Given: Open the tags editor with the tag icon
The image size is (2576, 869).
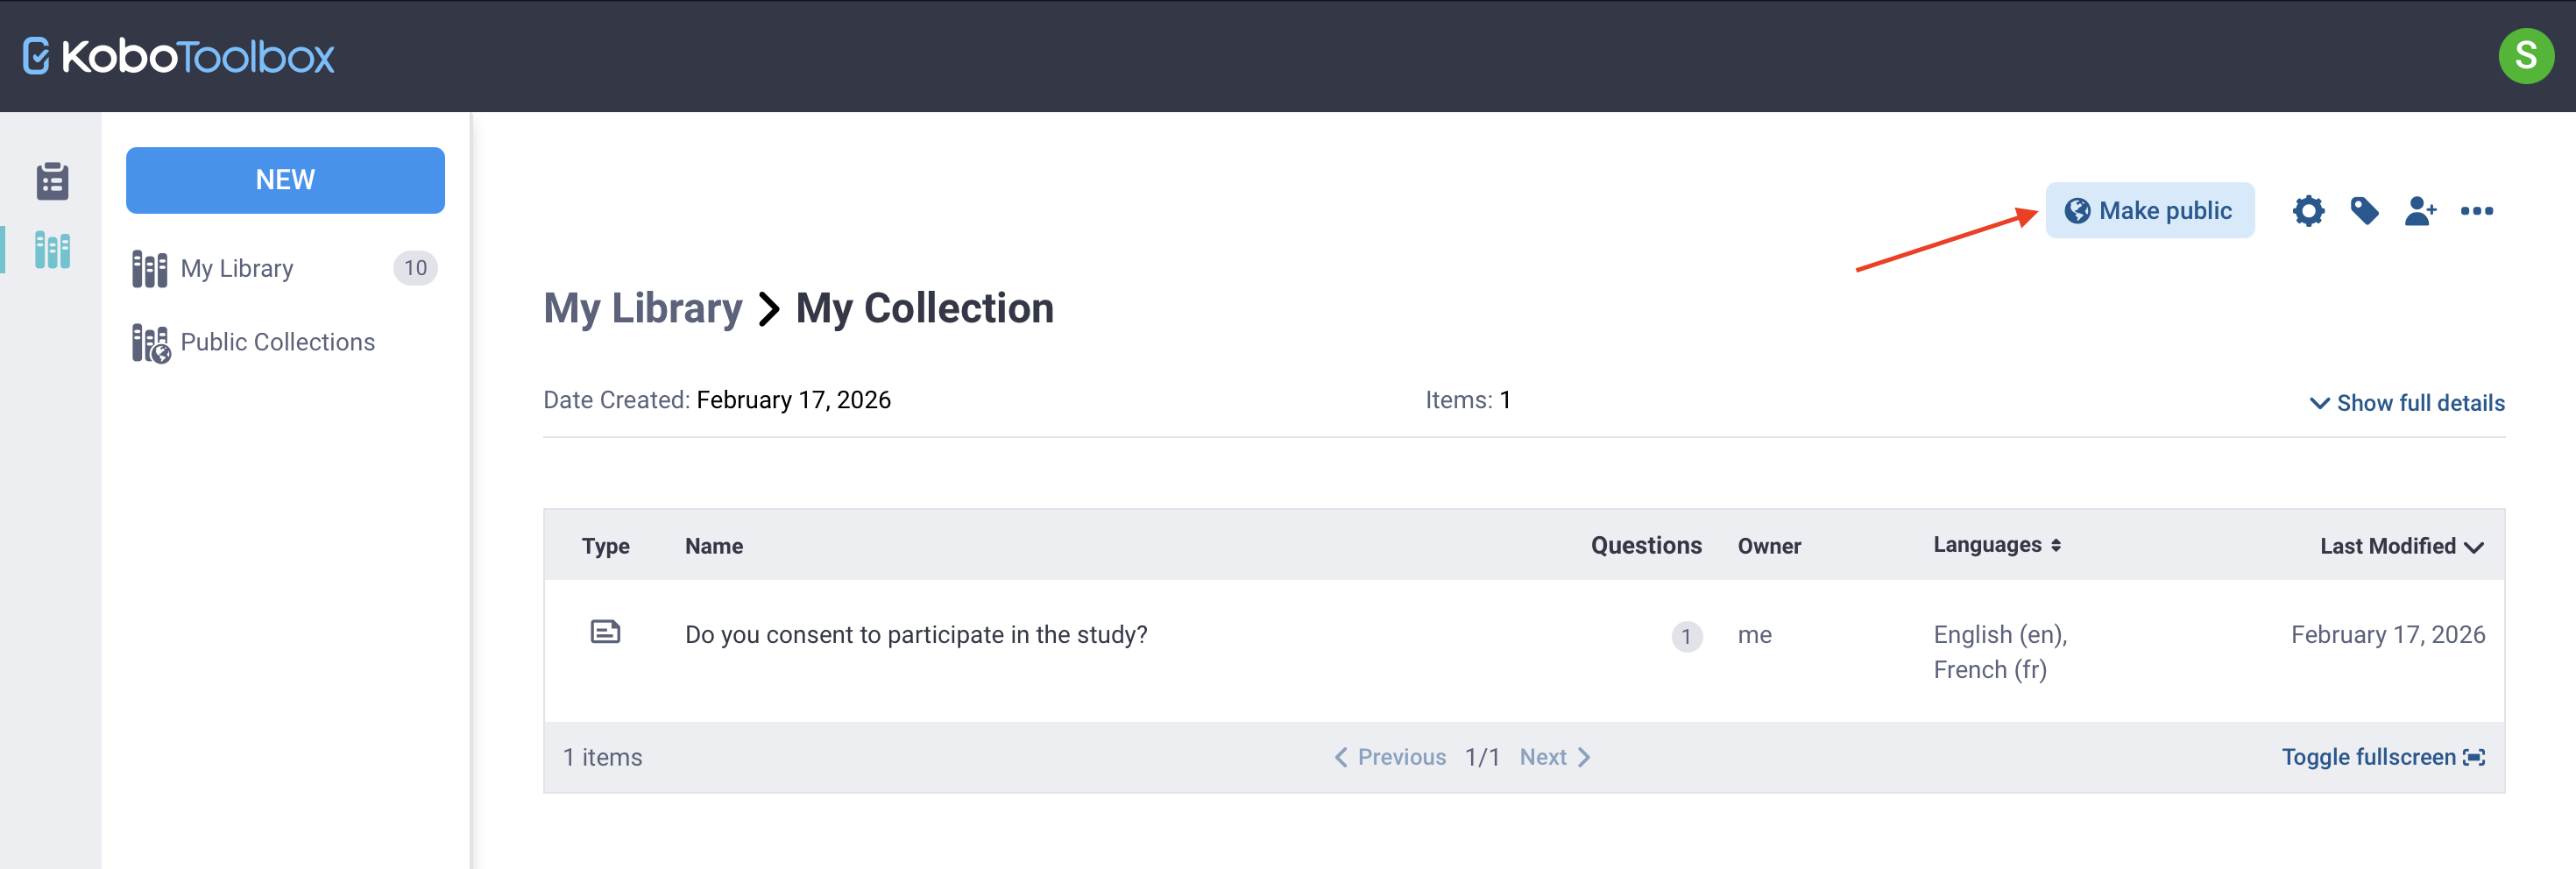Looking at the screenshot, I should point(2364,210).
